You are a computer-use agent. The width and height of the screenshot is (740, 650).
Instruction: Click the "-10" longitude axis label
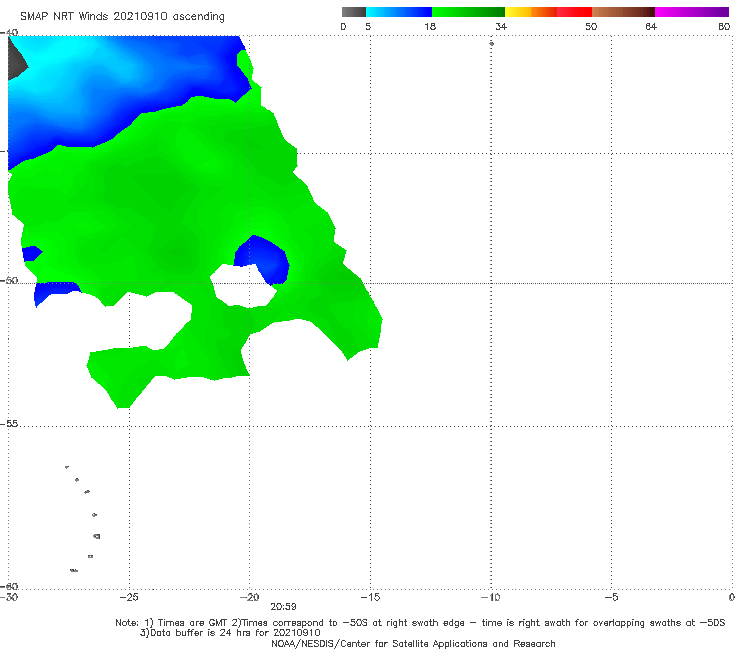[x=490, y=597]
